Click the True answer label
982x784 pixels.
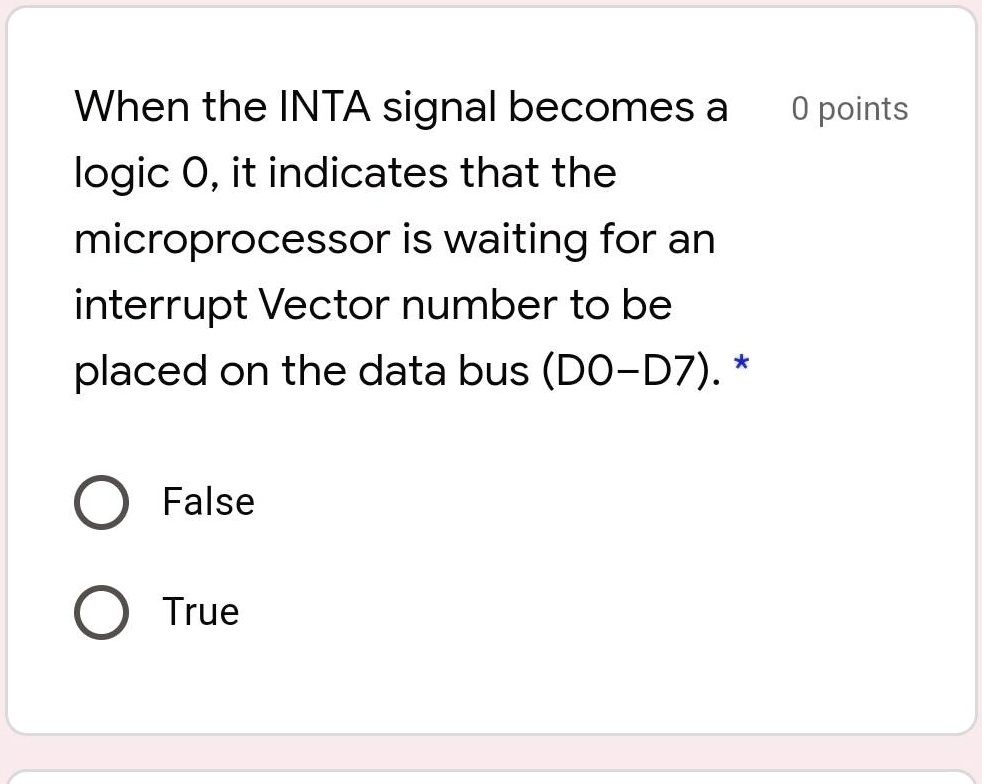(200, 612)
